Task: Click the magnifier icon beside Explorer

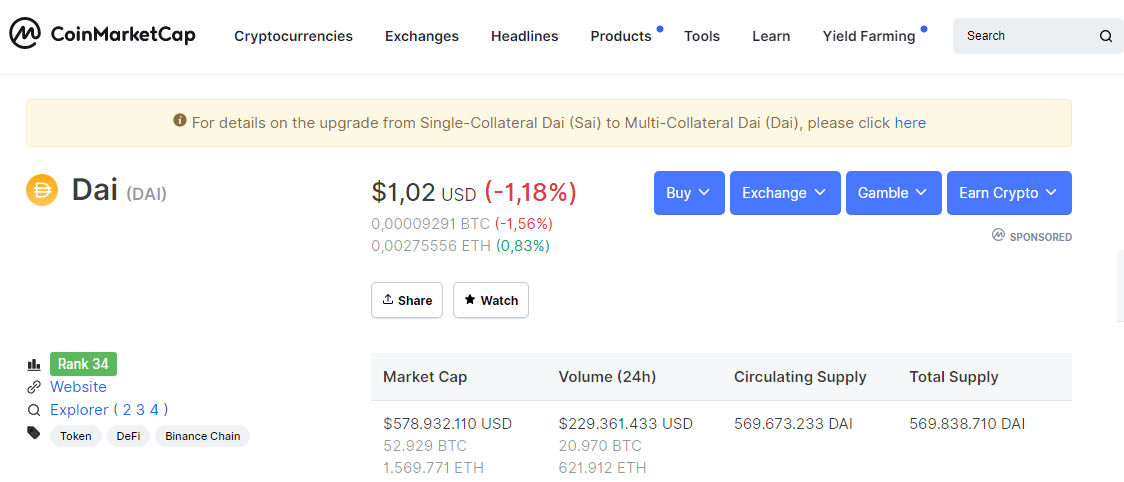Action: (34, 410)
